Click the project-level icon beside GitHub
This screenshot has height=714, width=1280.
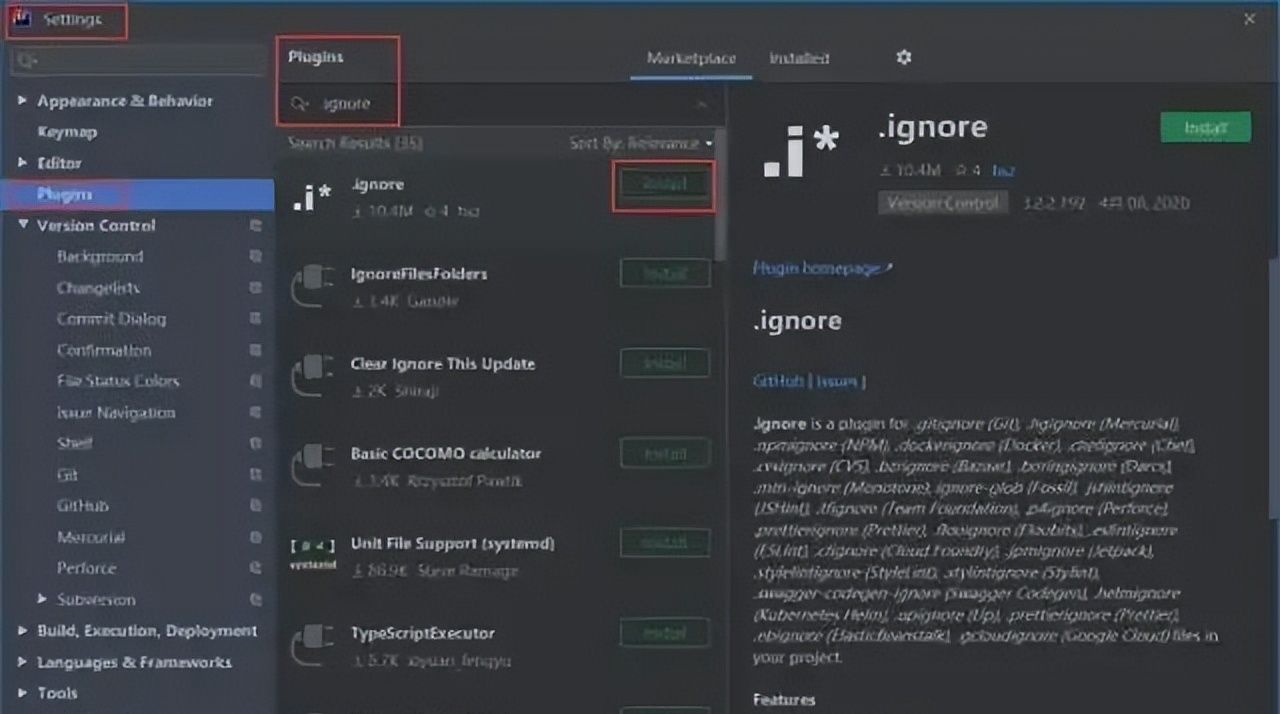tap(256, 506)
